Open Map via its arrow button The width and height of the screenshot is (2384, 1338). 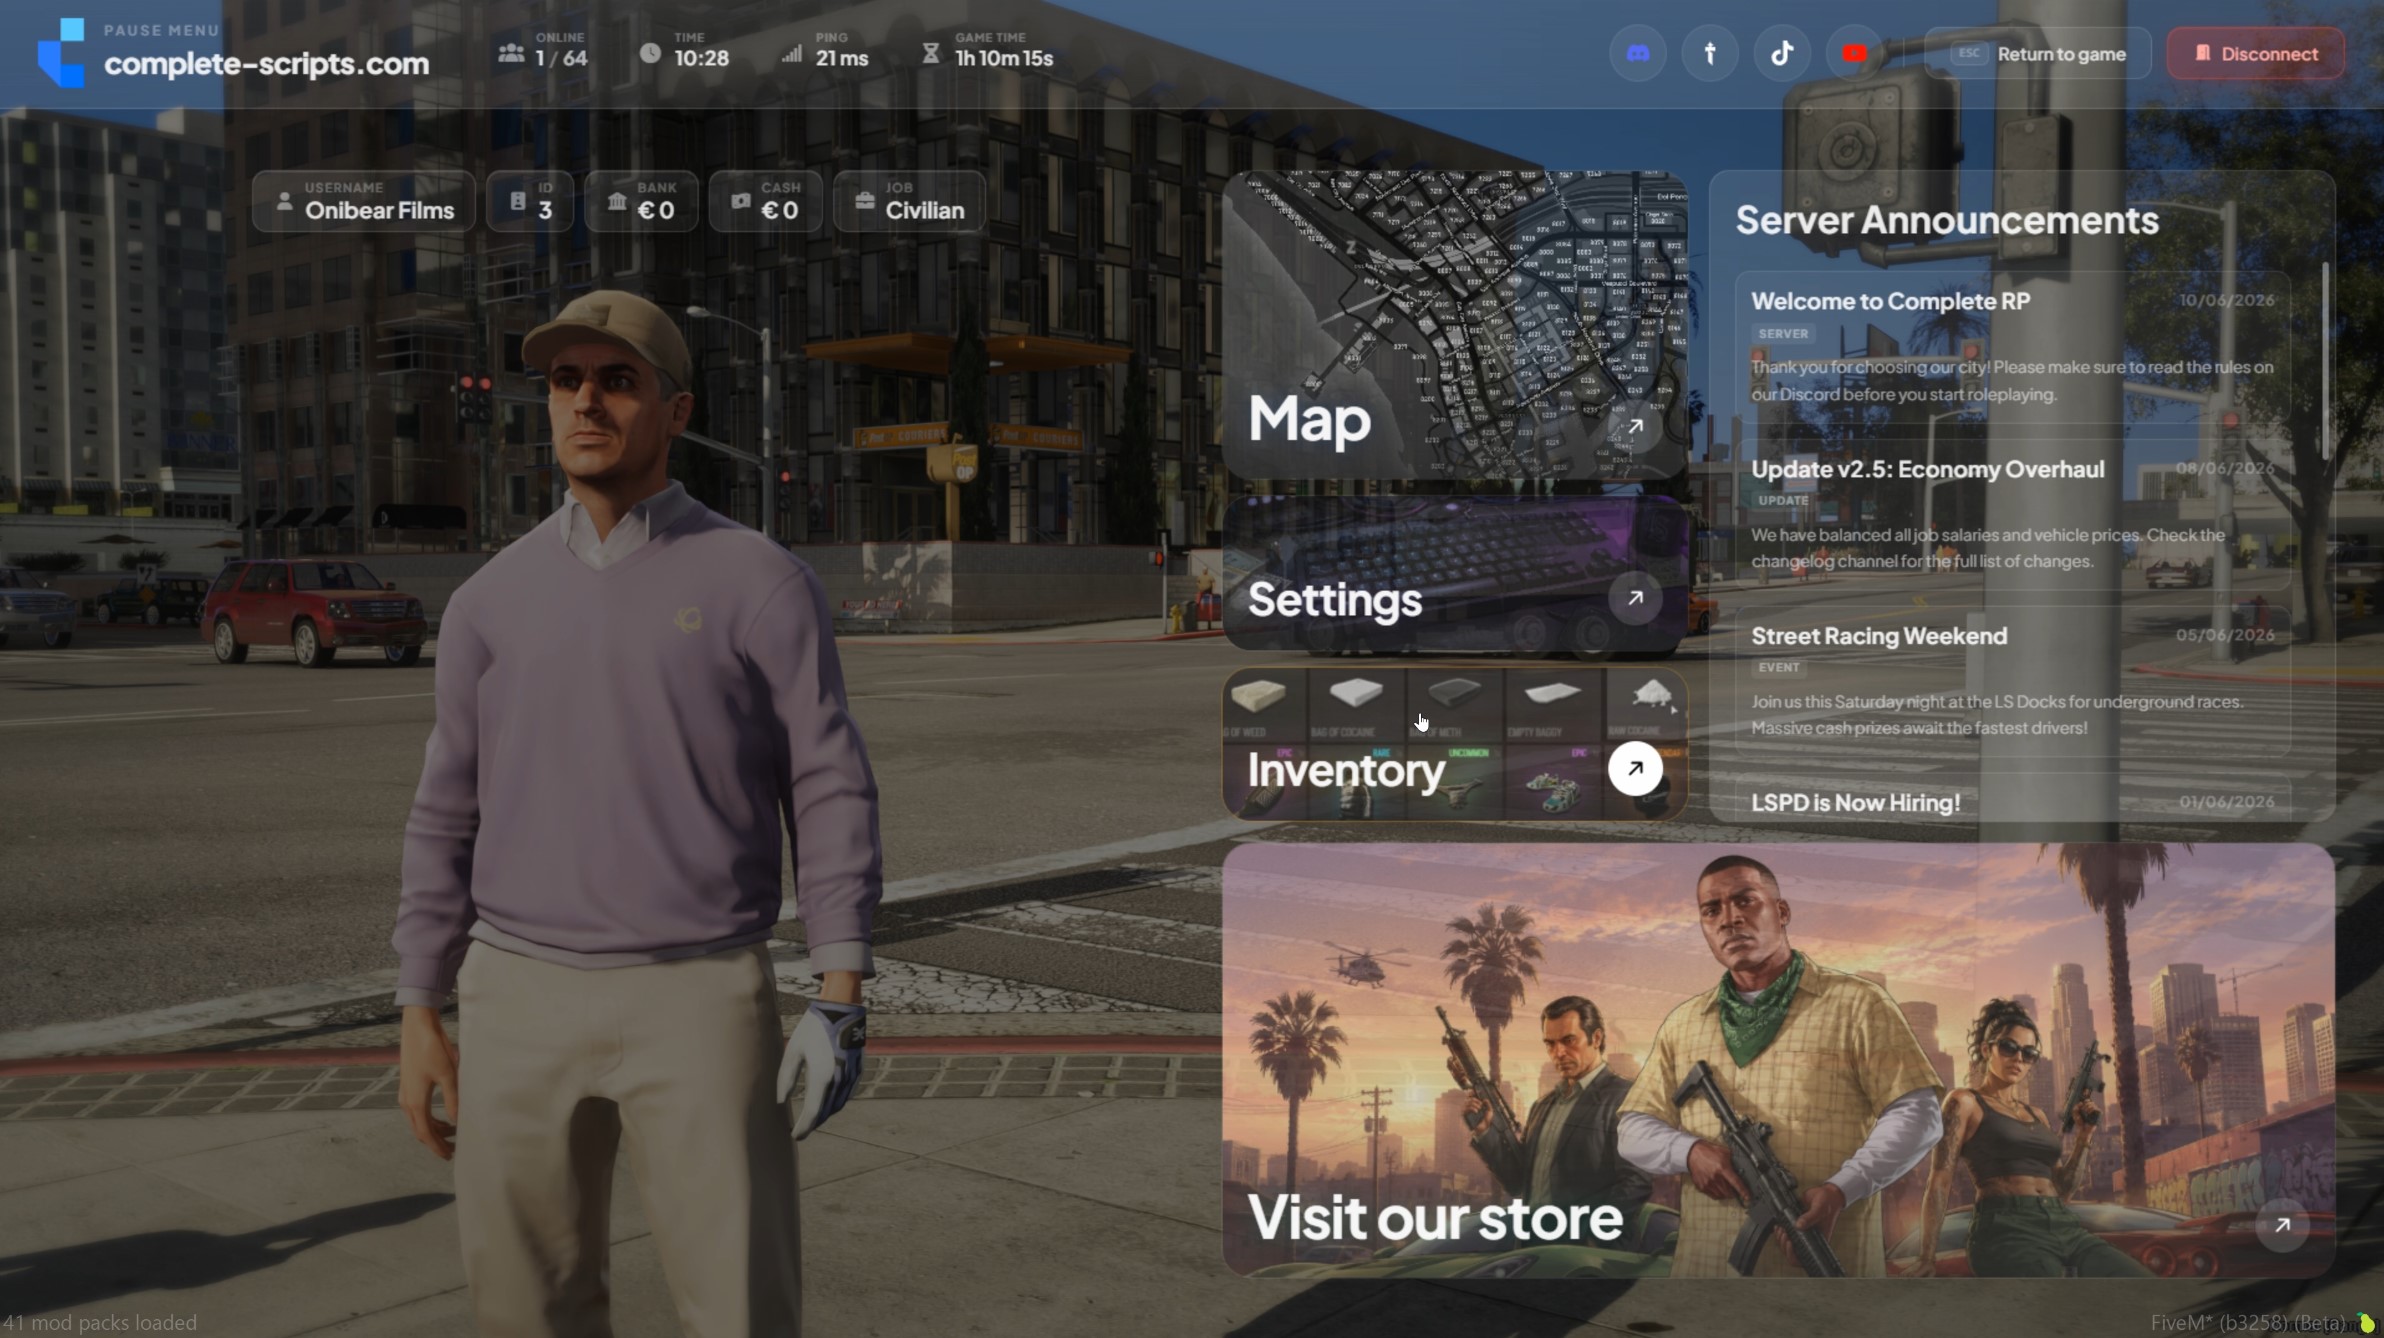click(x=1635, y=427)
